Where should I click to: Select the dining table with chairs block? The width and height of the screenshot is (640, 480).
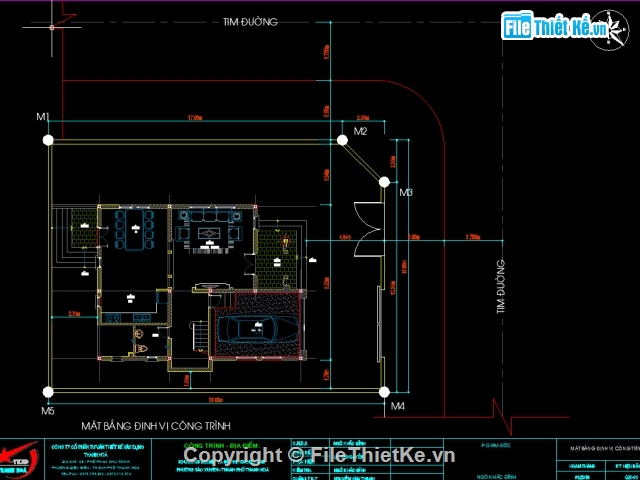tap(134, 229)
